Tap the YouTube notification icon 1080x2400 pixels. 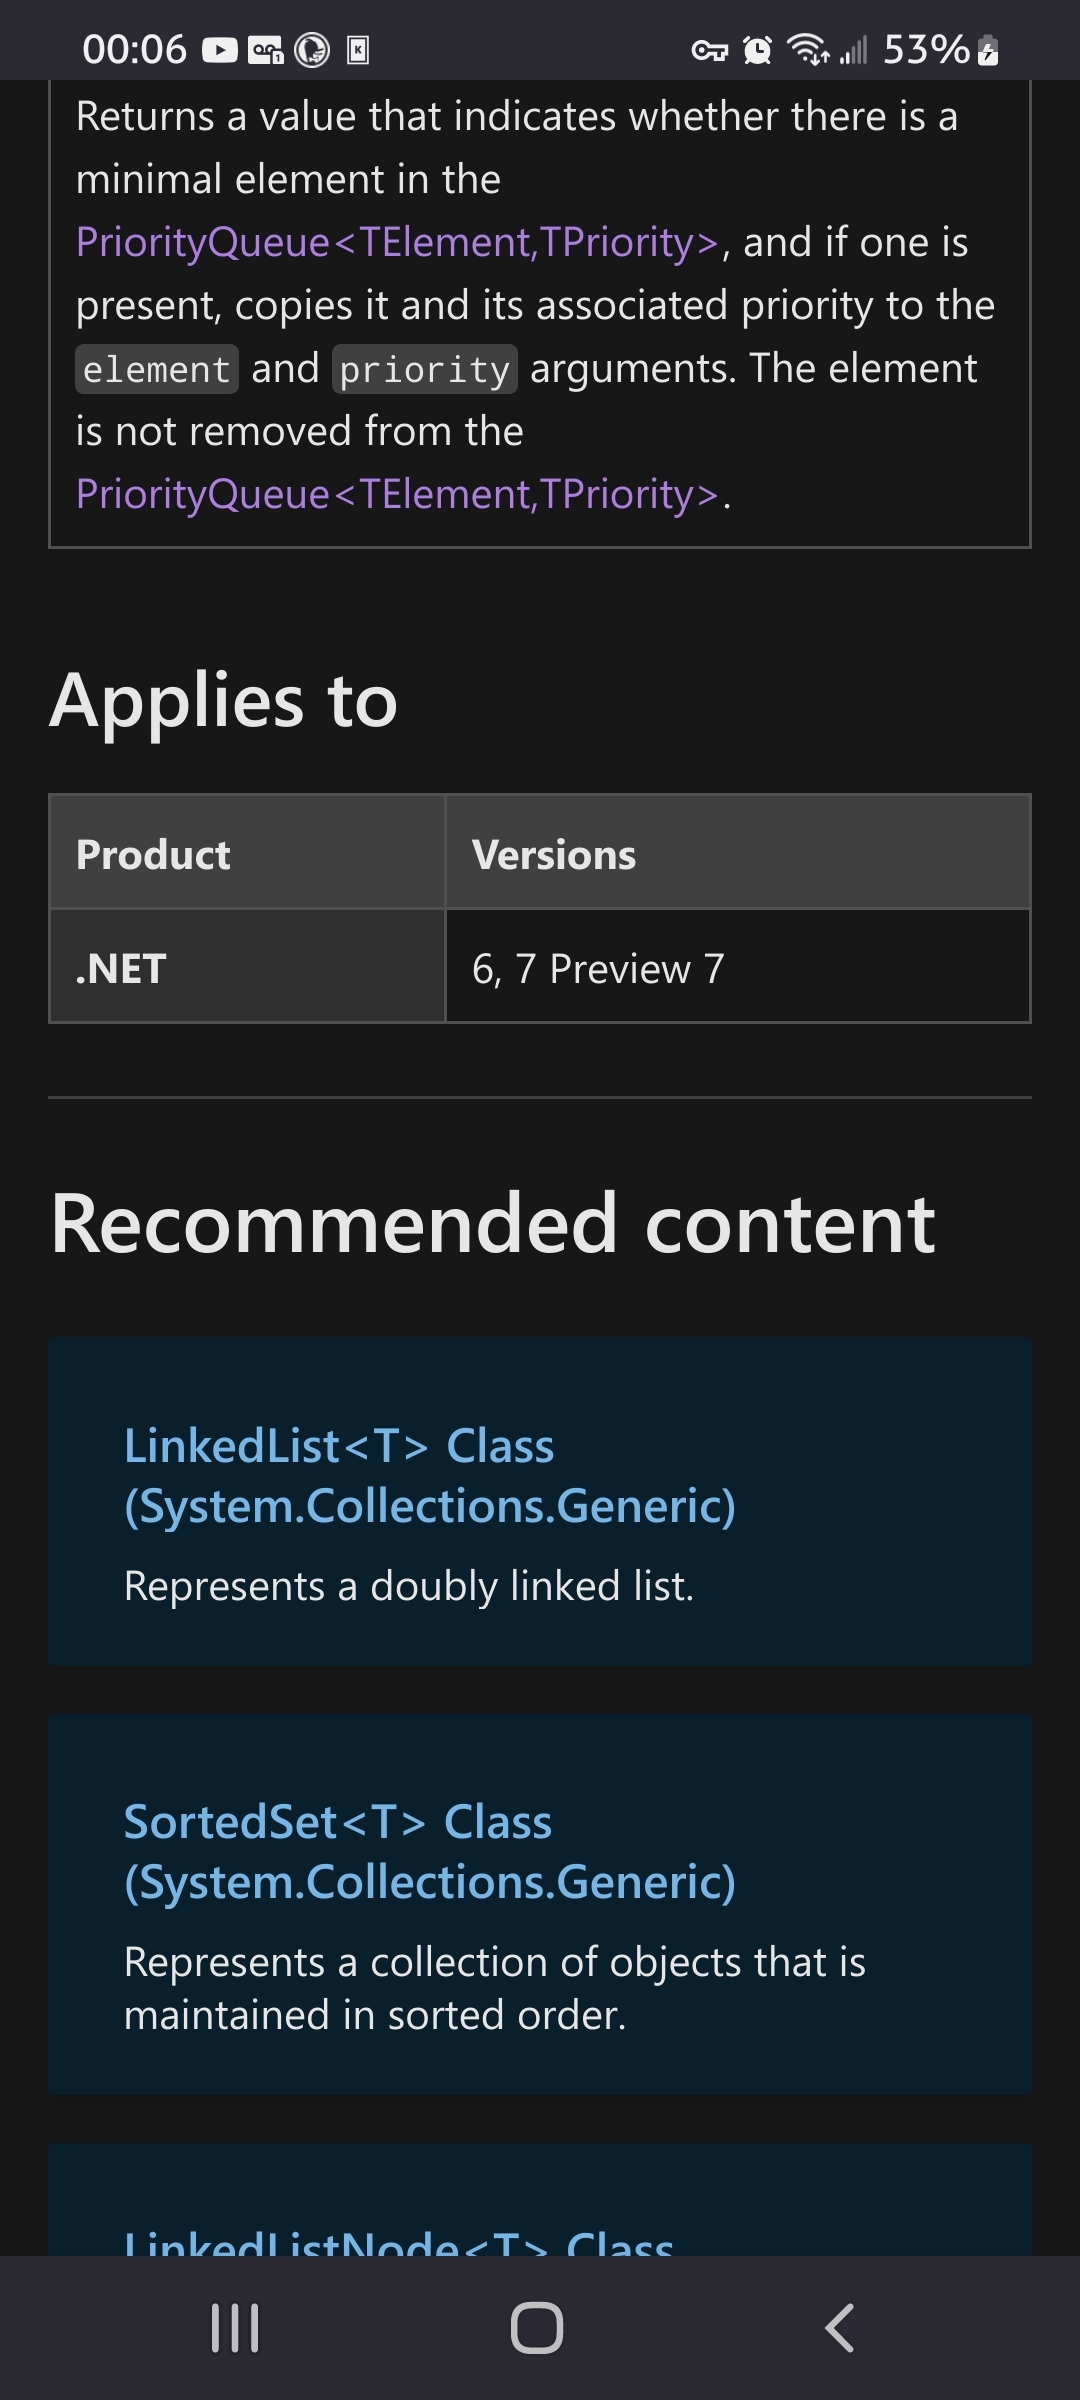(220, 49)
